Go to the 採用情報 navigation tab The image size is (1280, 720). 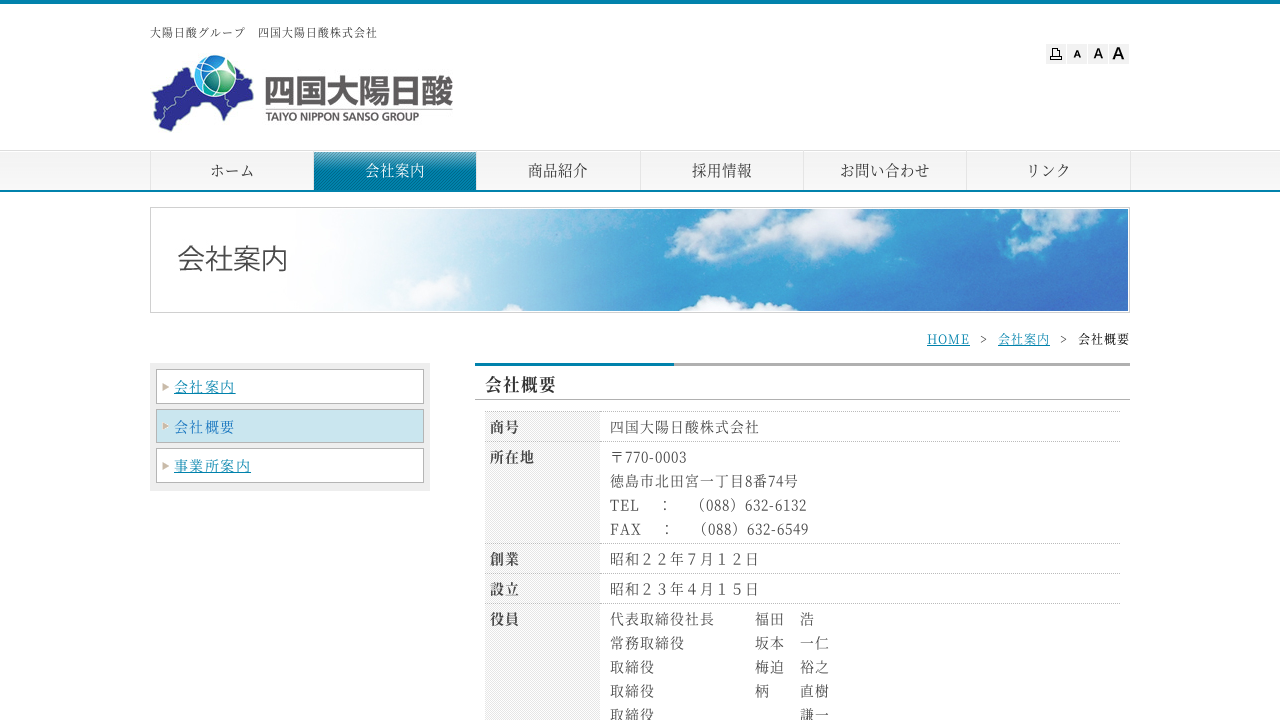722,171
